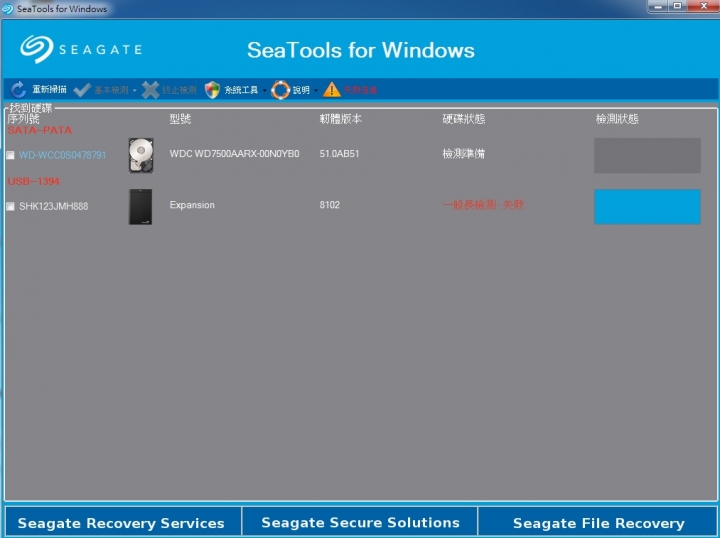Open the 系統工具 menu label

pos(241,90)
